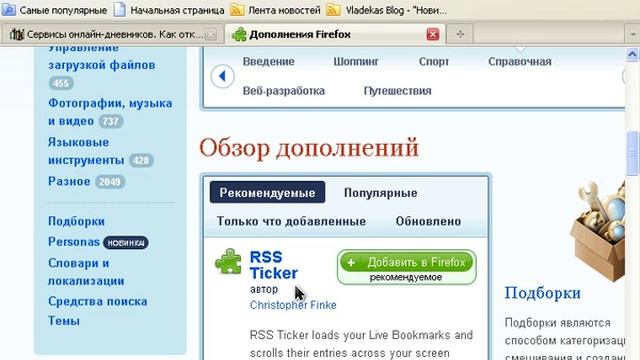This screenshot has width=640, height=360.
Task: Click the Начальная страница bookmark label
Action: (177, 10)
